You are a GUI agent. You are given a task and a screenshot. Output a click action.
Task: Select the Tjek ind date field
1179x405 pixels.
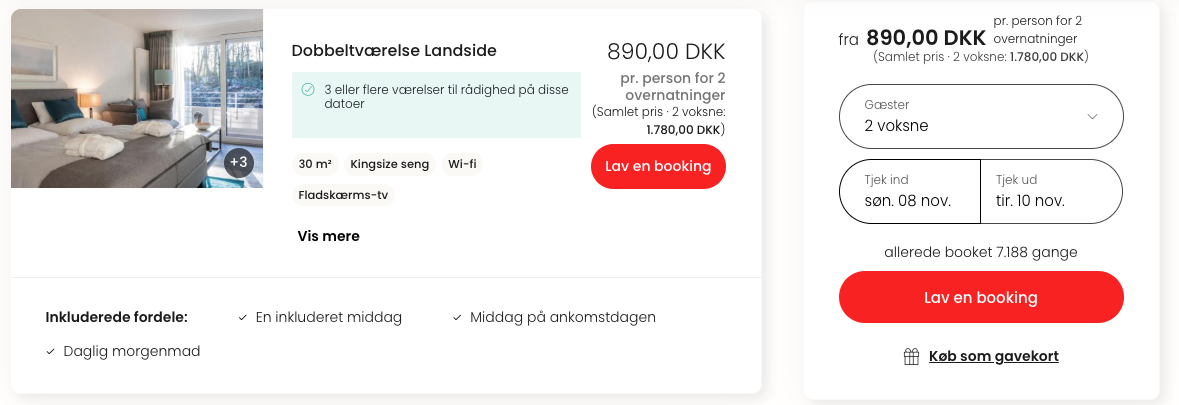pos(910,192)
